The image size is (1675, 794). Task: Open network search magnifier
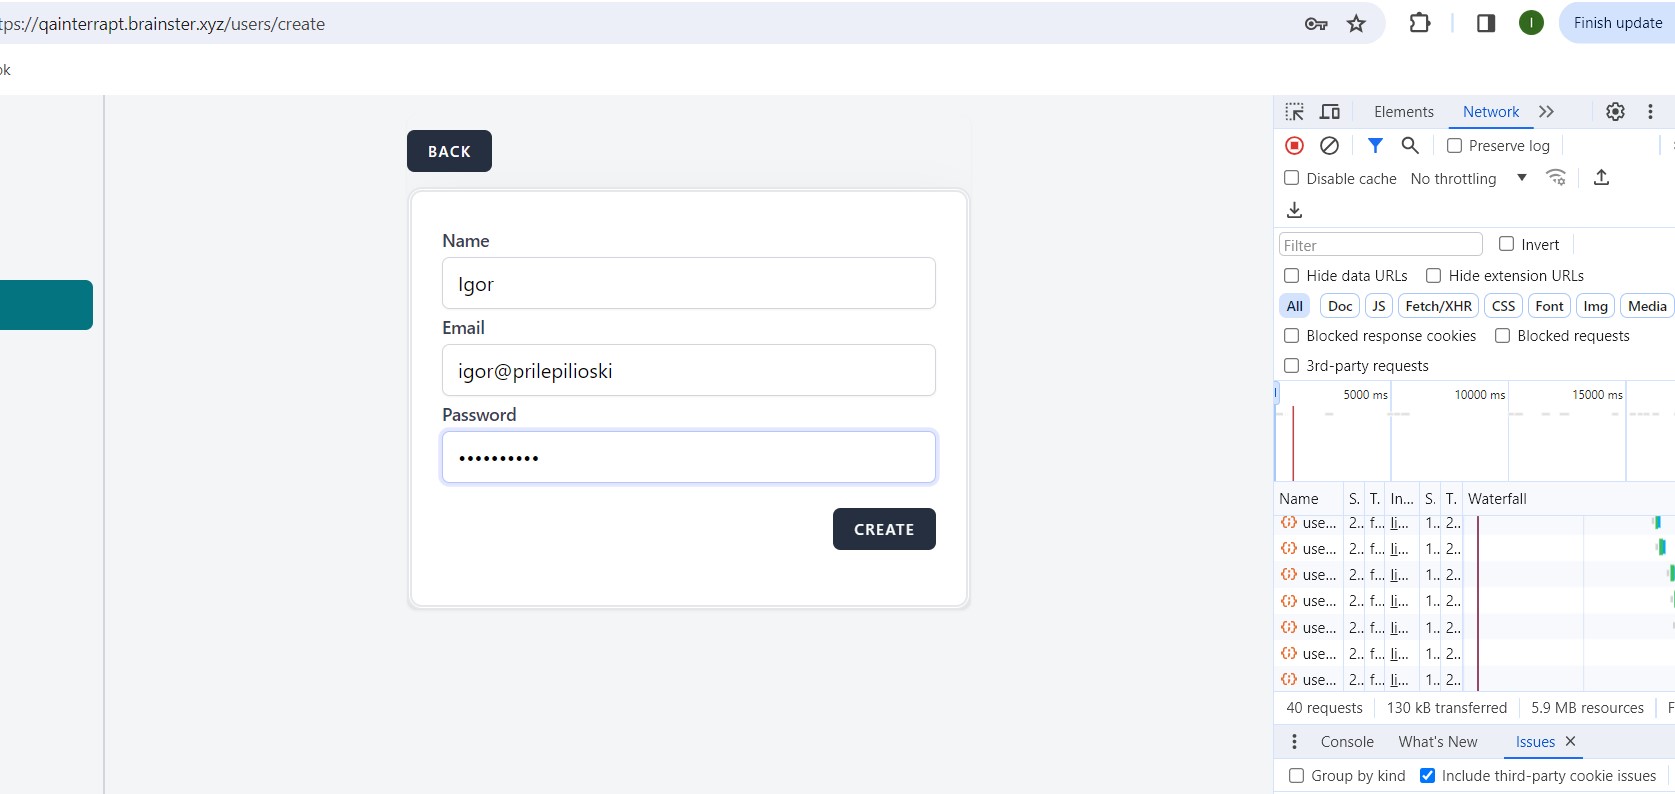coord(1410,146)
